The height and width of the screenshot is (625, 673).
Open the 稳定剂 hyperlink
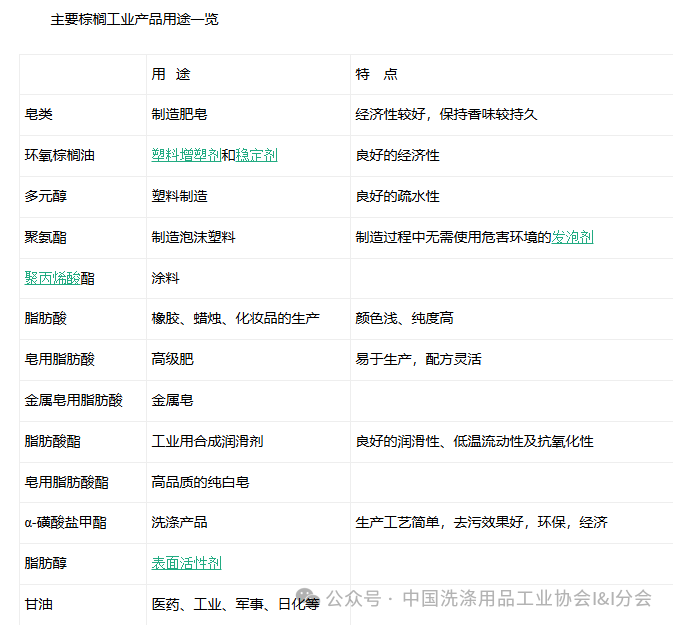(256, 155)
